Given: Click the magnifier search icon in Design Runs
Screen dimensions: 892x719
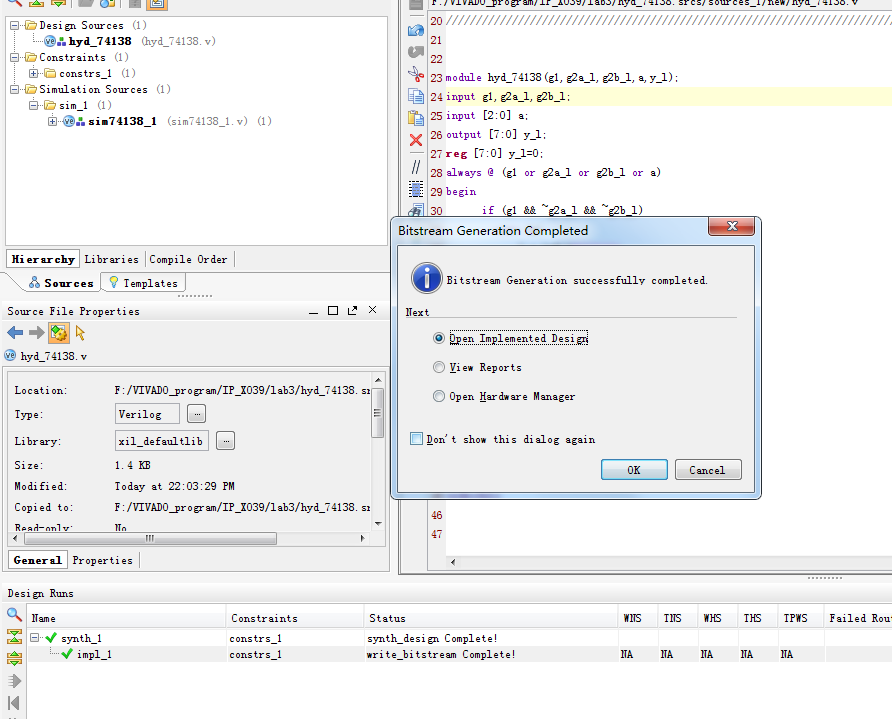Looking at the screenshot, I should click(x=14, y=615).
